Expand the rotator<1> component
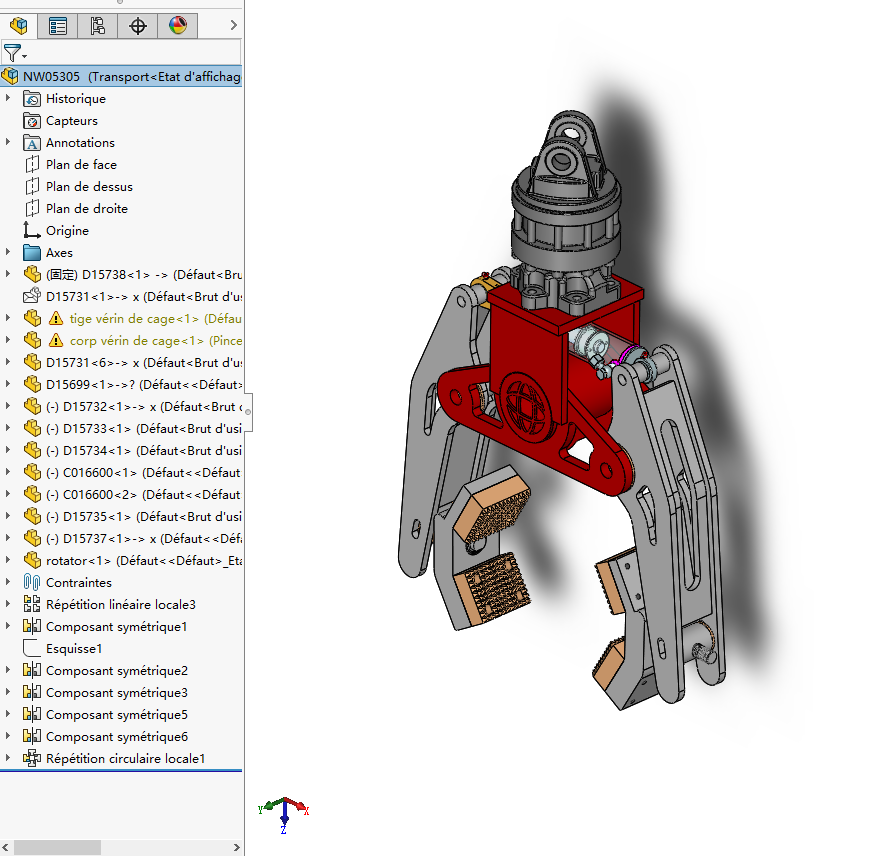Screen dimensions: 891x856 10,560
